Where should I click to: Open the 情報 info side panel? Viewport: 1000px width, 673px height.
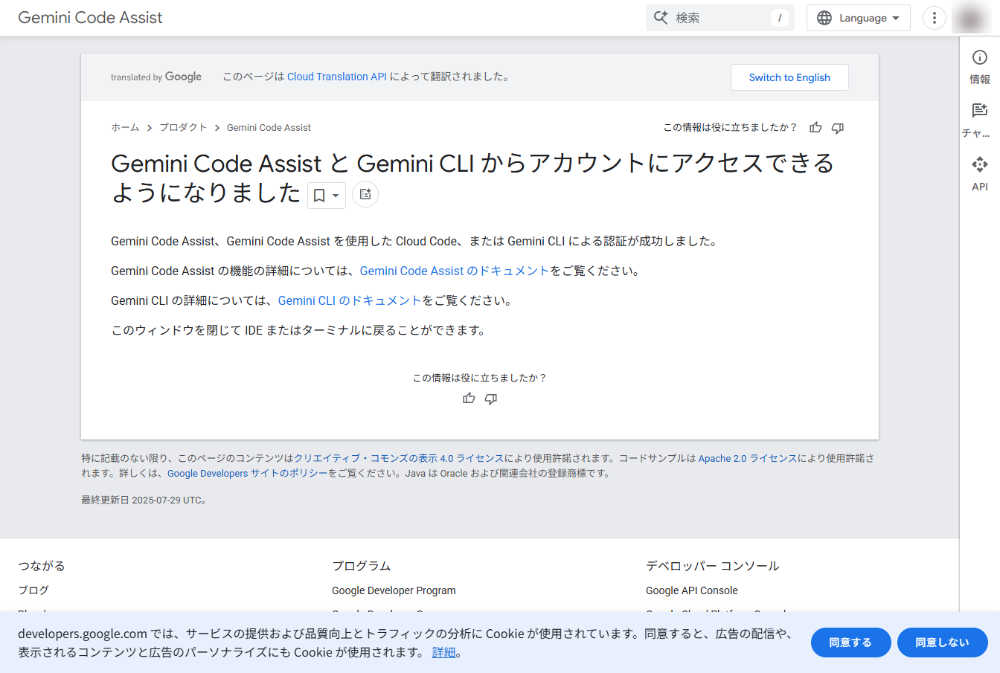[x=980, y=66]
